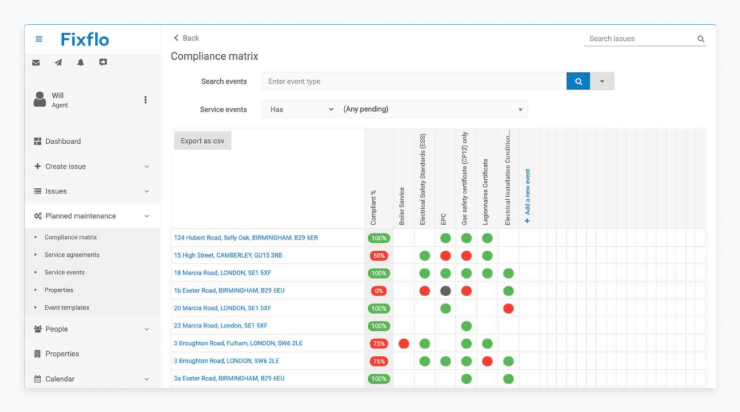Click the search issues magnifier icon
740x412 pixels.
700,39
